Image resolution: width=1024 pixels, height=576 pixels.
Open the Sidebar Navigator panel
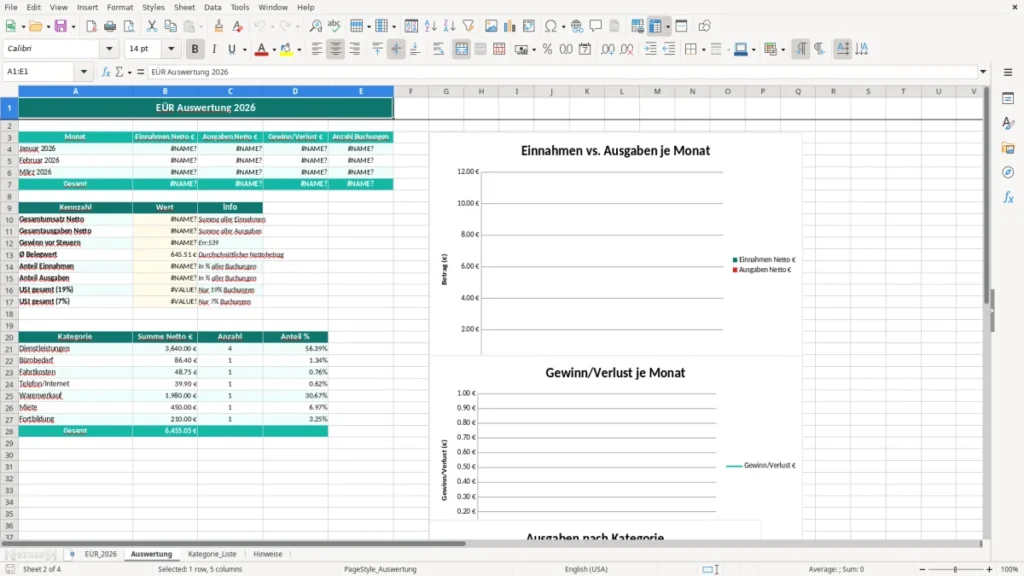(x=1008, y=172)
